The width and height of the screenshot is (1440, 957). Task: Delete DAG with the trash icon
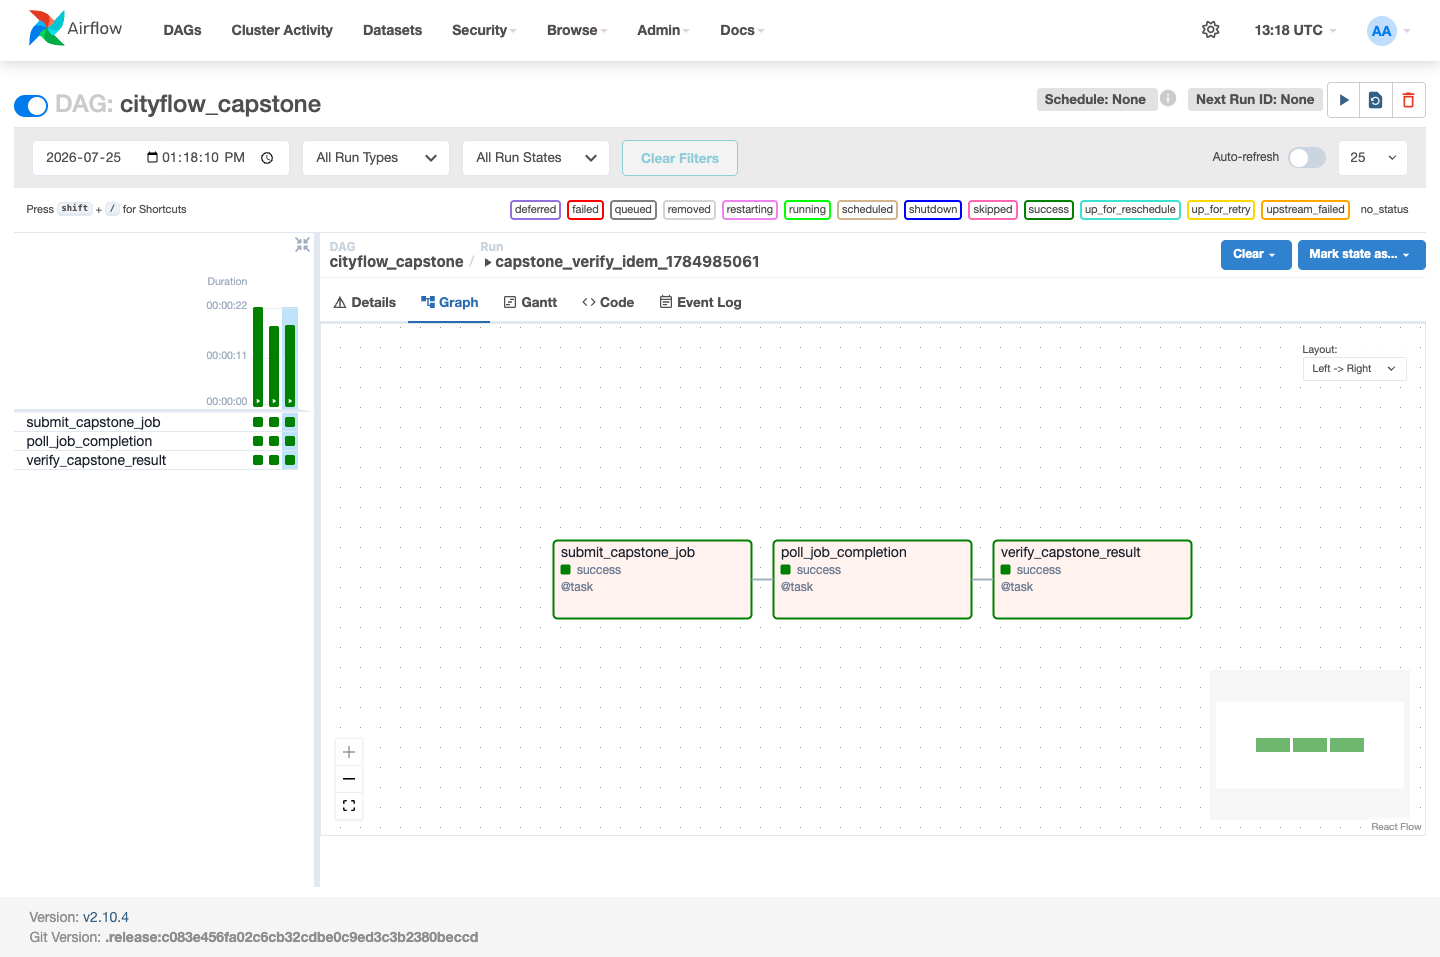point(1408,100)
